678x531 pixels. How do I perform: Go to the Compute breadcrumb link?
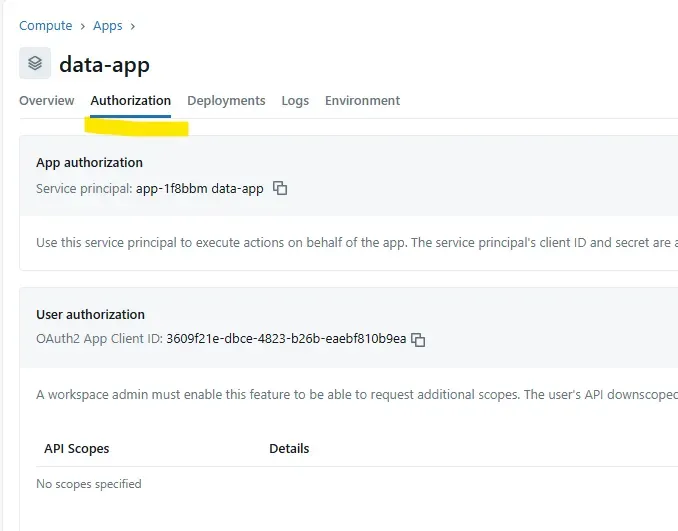click(46, 26)
